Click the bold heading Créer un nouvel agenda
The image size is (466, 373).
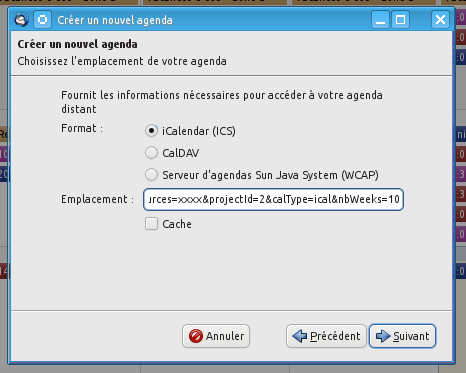tap(77, 44)
